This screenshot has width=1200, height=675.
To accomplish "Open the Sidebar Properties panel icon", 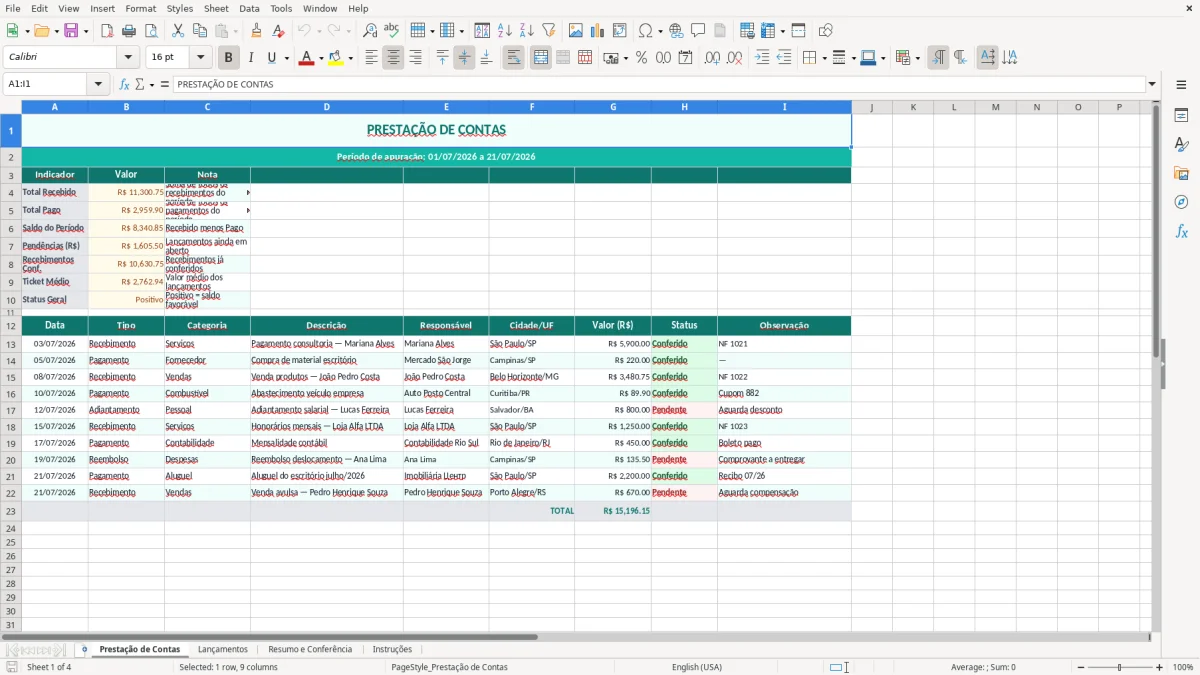I will pos(1181,116).
